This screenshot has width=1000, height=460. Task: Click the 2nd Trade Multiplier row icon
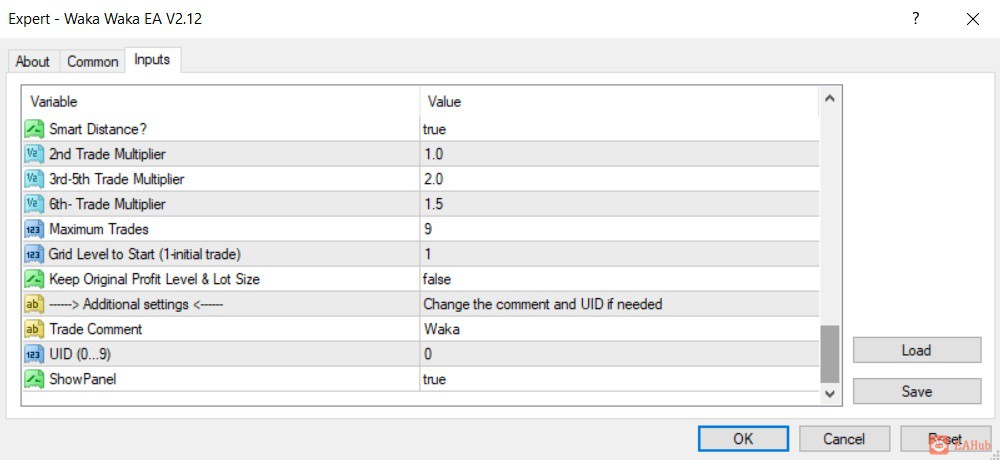34,154
